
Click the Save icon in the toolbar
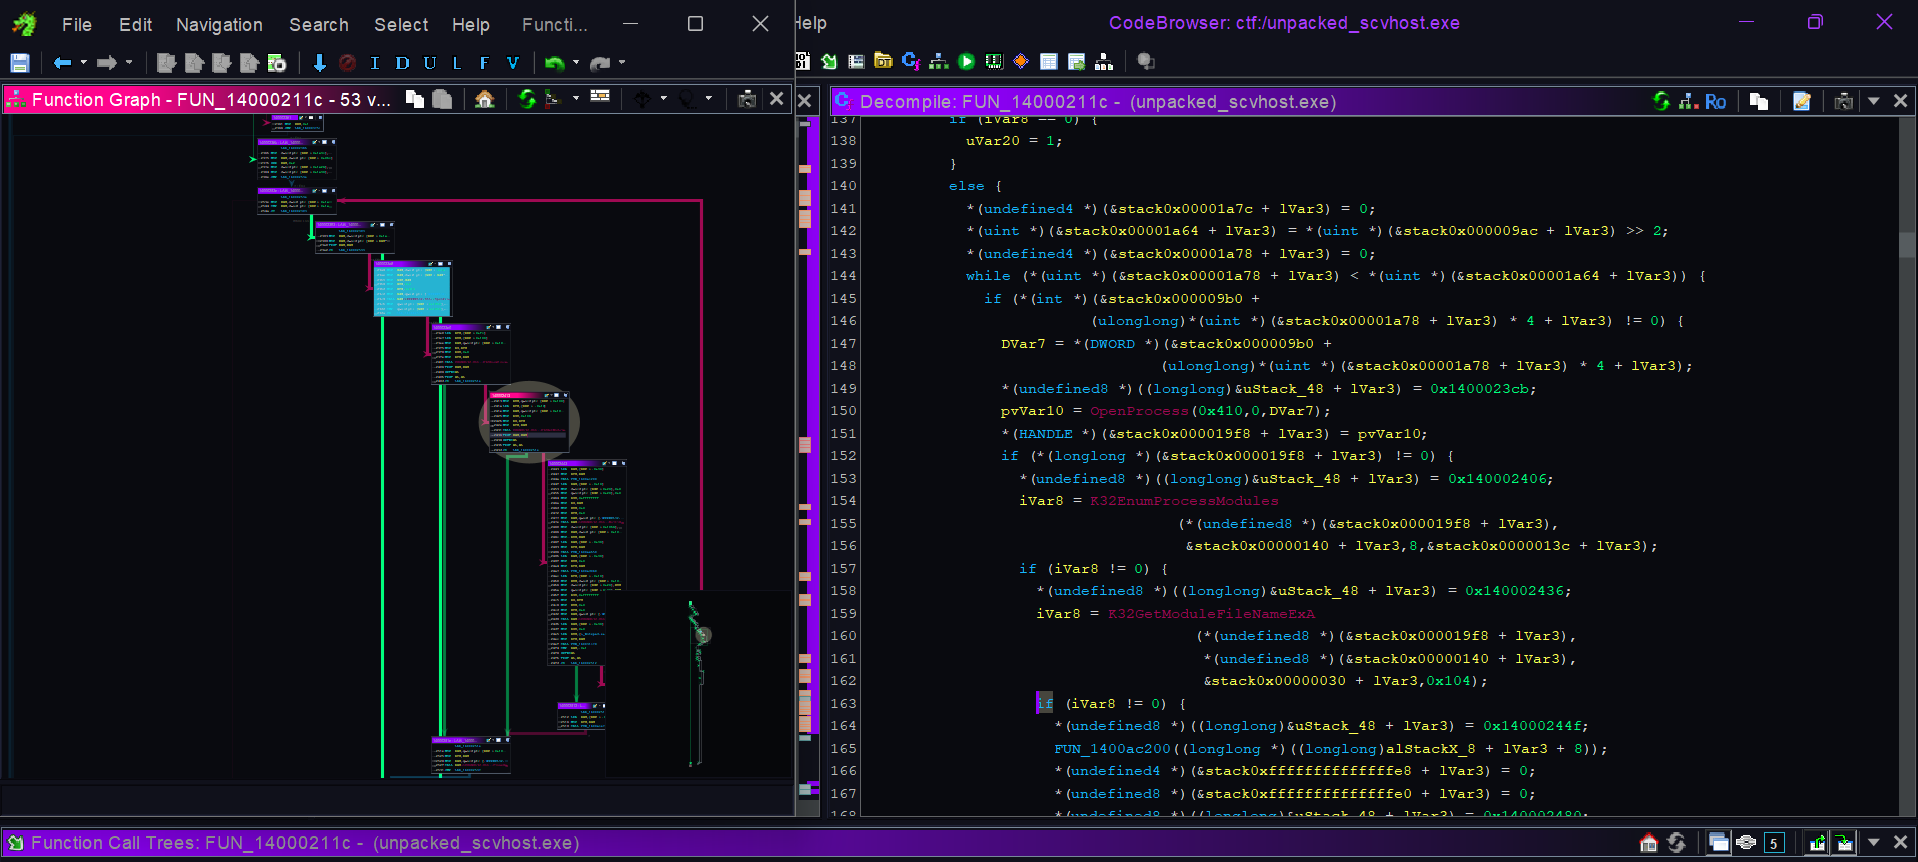coord(20,63)
